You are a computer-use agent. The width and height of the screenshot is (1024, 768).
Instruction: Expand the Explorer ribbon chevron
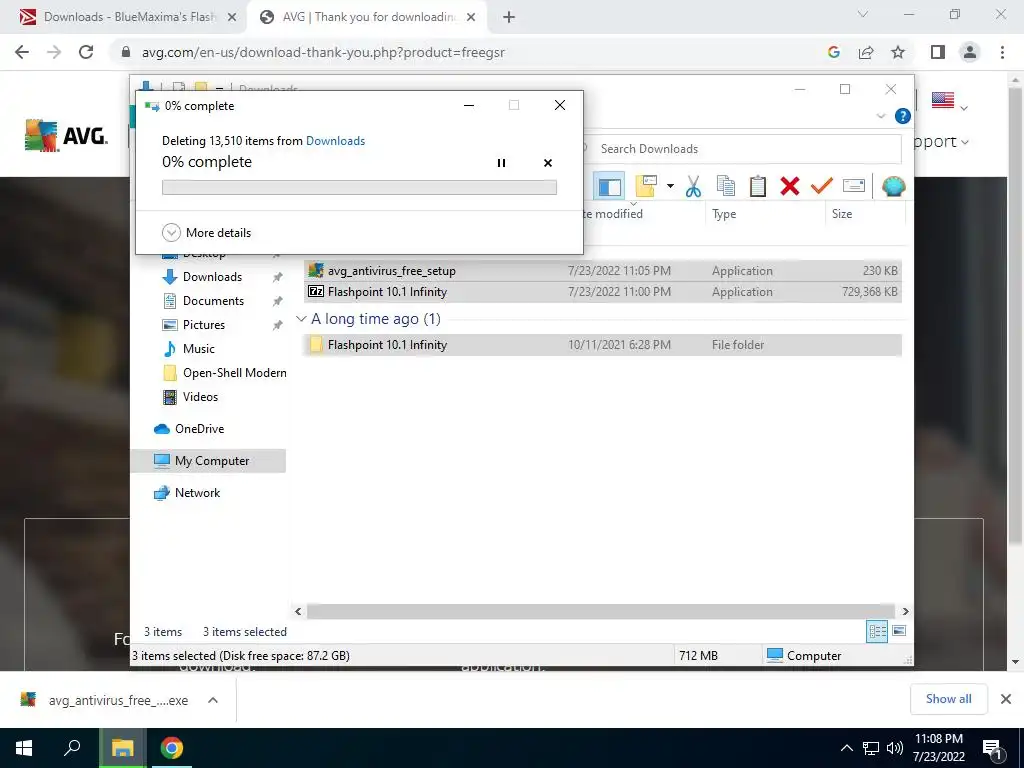(x=881, y=116)
